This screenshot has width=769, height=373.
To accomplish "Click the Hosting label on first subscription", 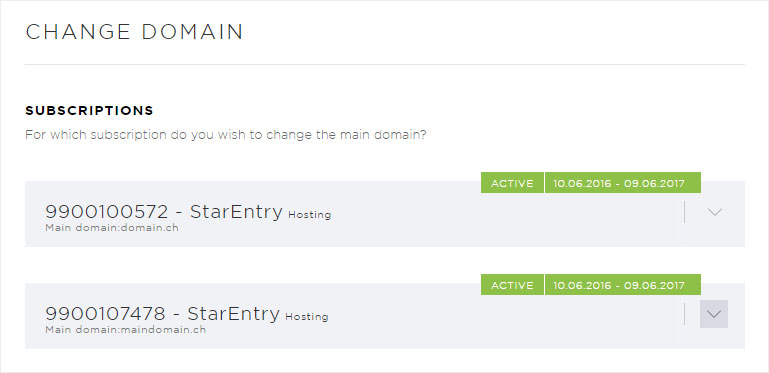I will pos(309,215).
